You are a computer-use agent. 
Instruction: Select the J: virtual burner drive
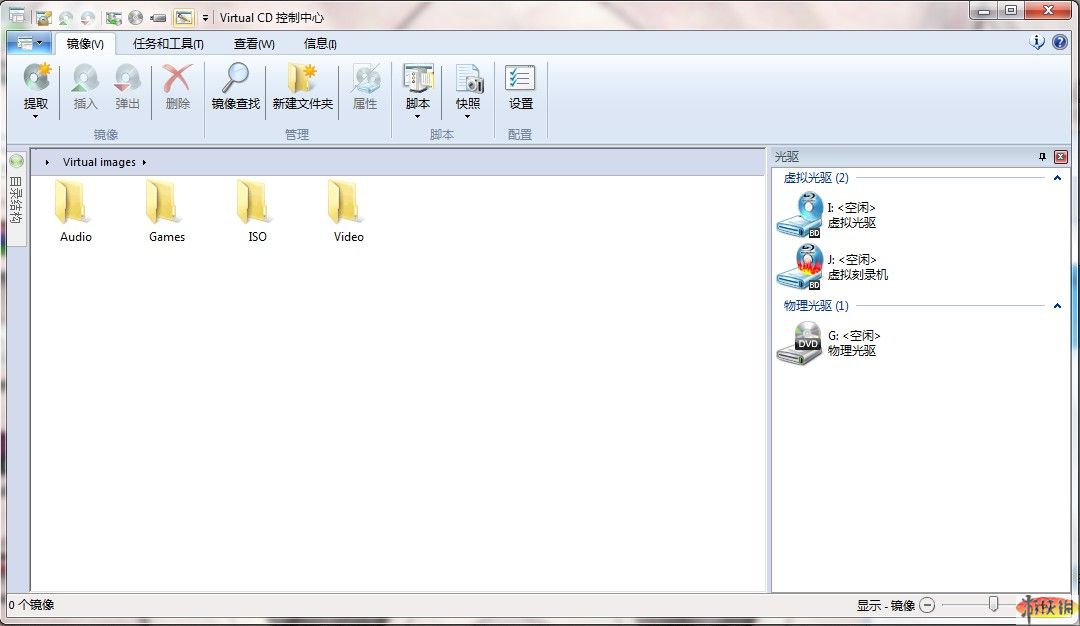[799, 267]
